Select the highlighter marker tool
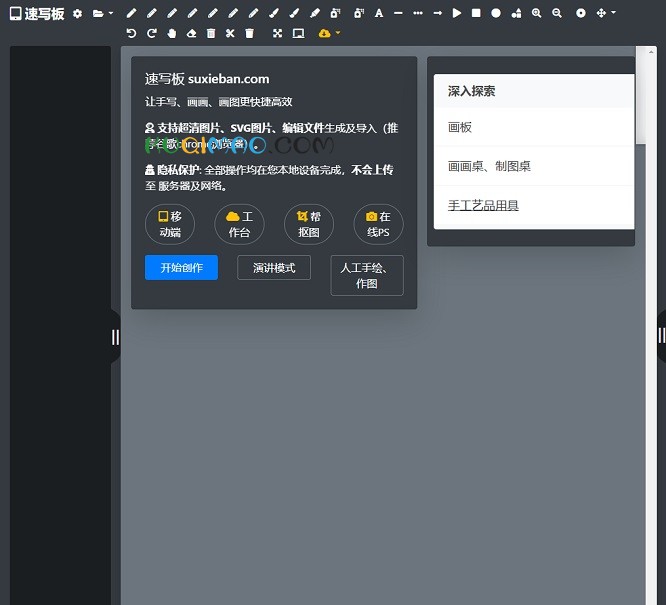The image size is (666, 605). [315, 14]
